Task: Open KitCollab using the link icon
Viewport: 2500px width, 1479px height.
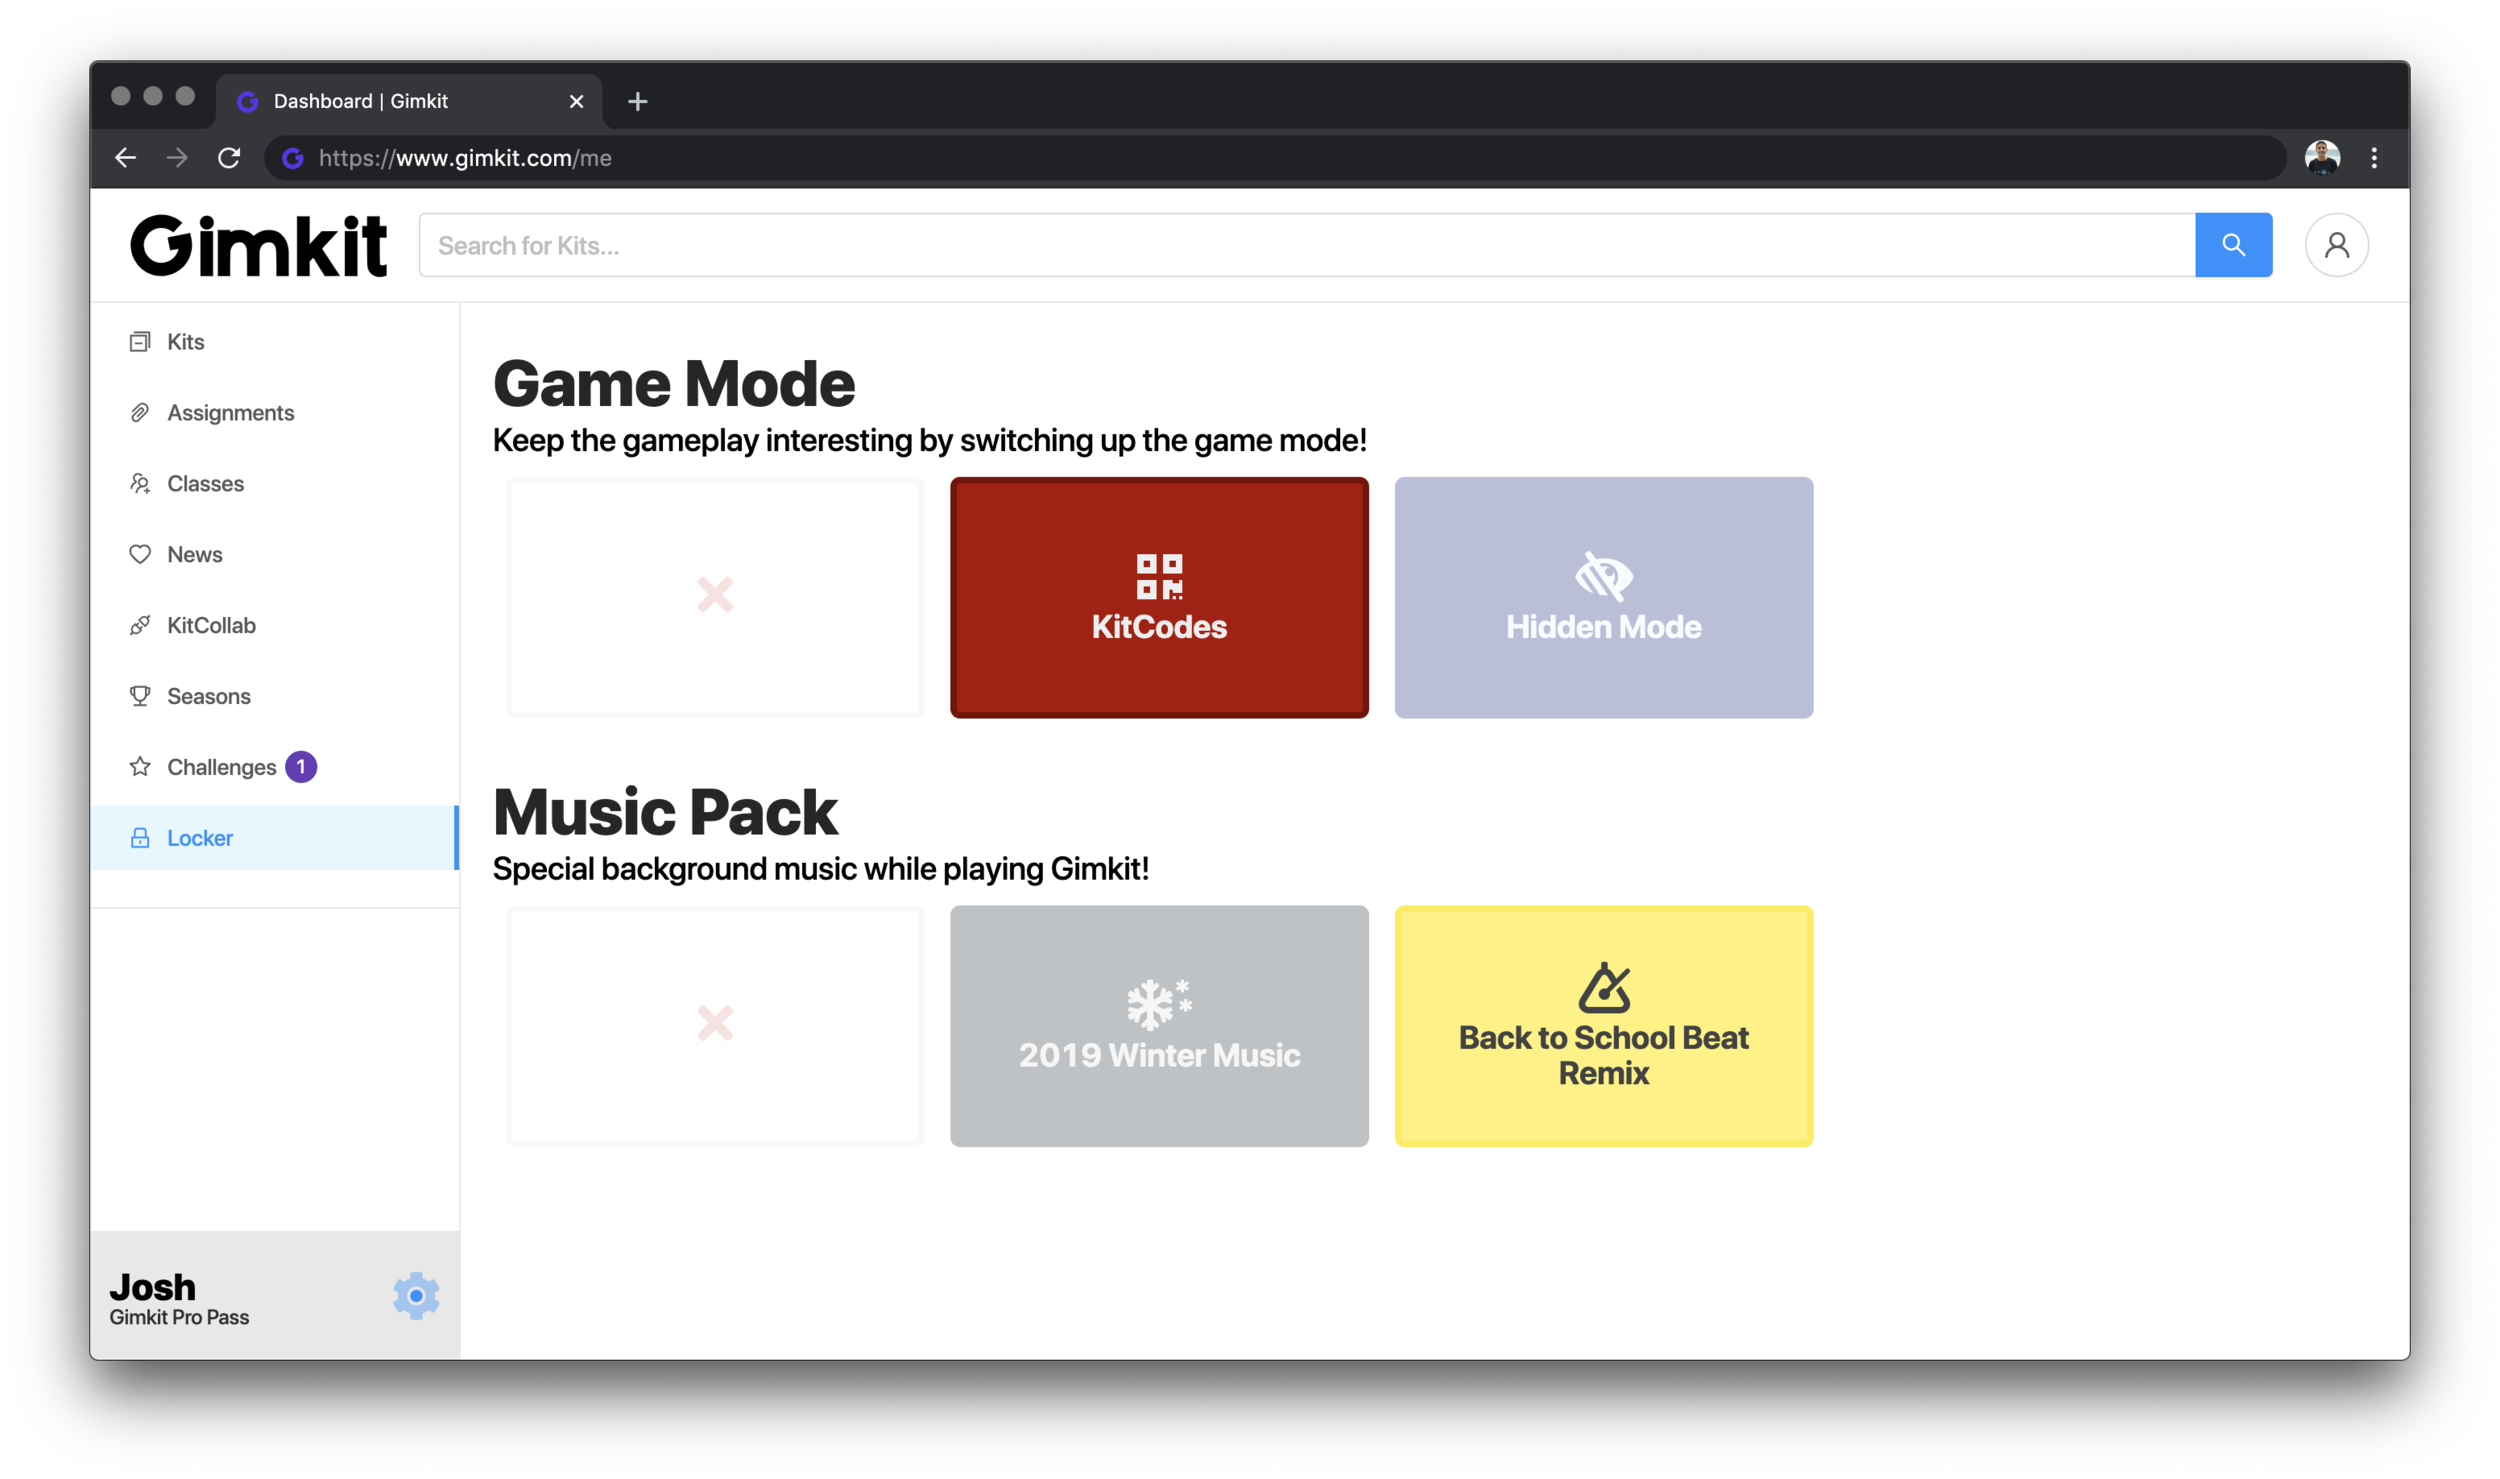Action: point(140,625)
